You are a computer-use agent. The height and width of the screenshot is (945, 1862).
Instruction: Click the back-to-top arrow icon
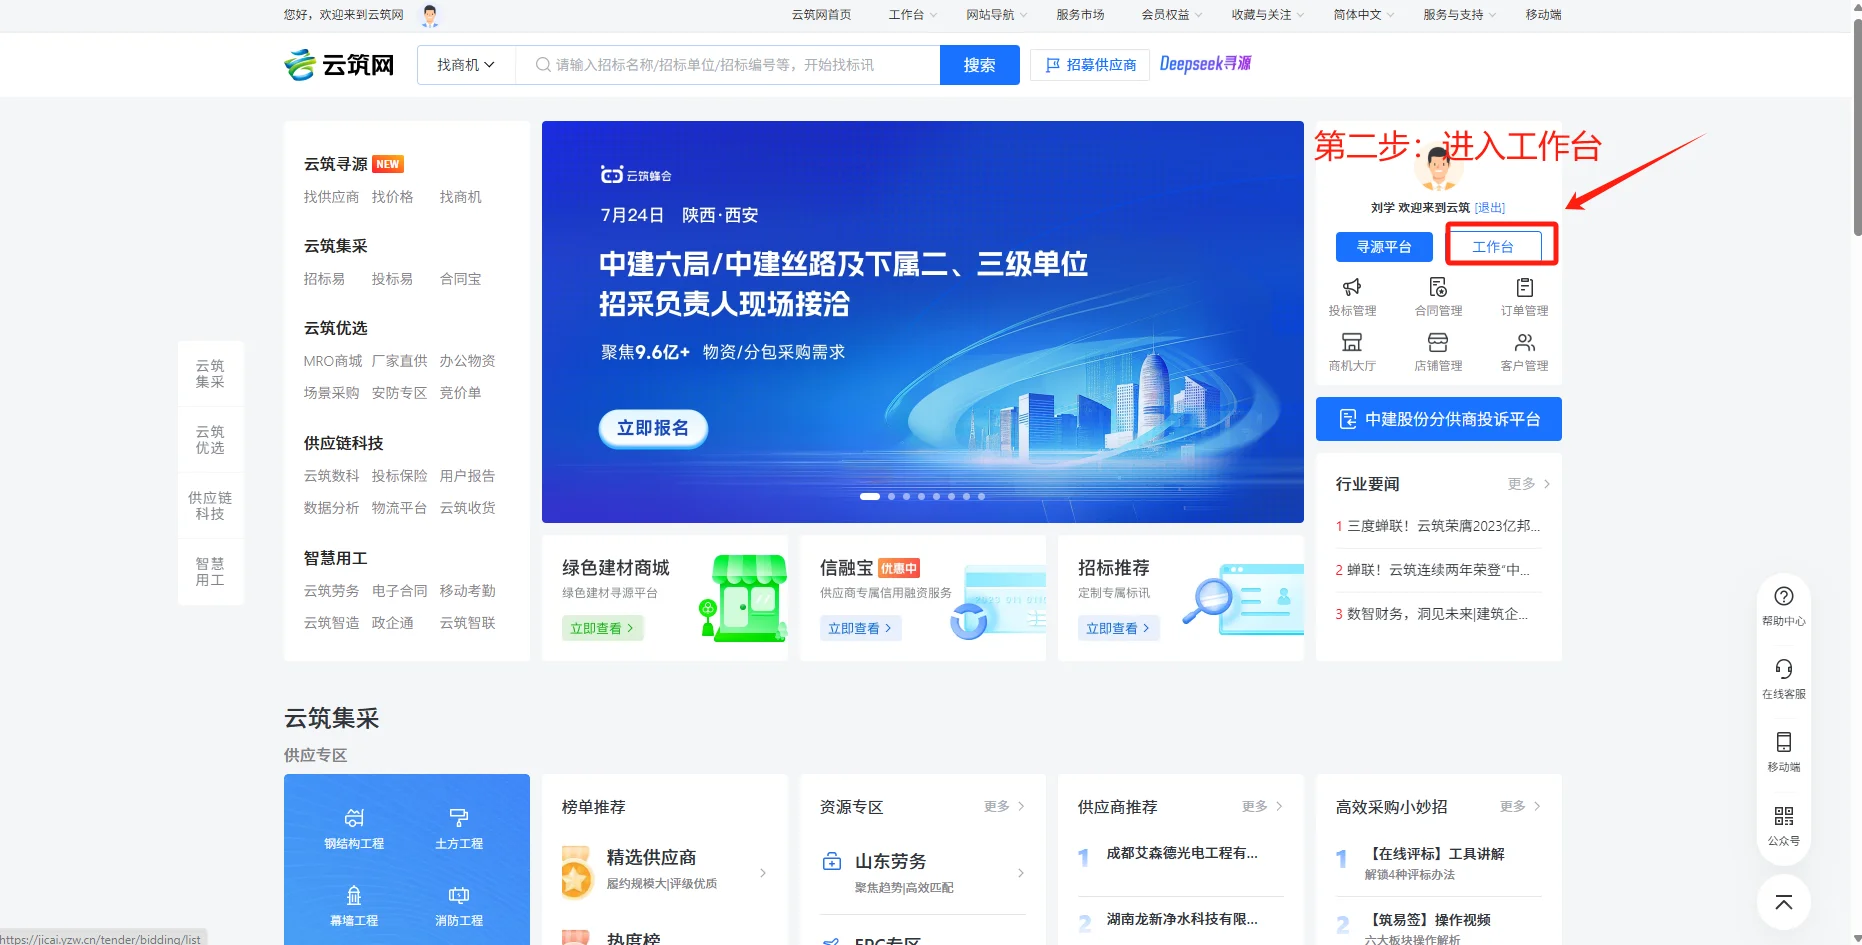(x=1783, y=902)
